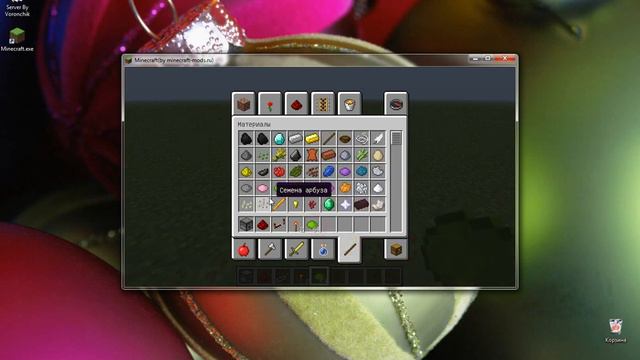Open the Building Blocks tab with brick icon

(243, 104)
